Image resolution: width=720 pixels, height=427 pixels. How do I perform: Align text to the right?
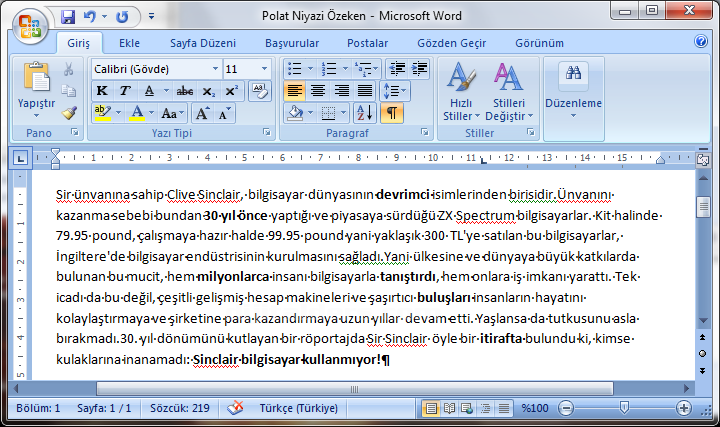[342, 90]
